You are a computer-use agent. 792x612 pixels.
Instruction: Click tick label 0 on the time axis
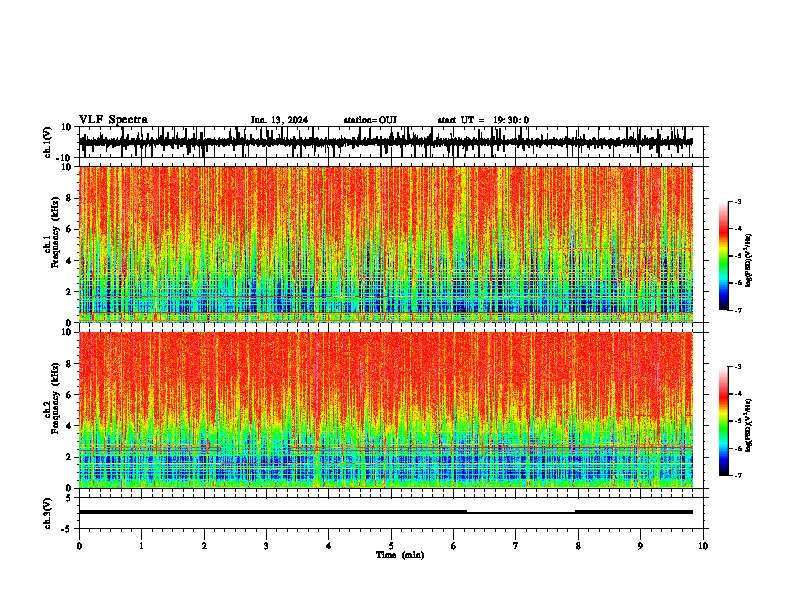point(79,546)
